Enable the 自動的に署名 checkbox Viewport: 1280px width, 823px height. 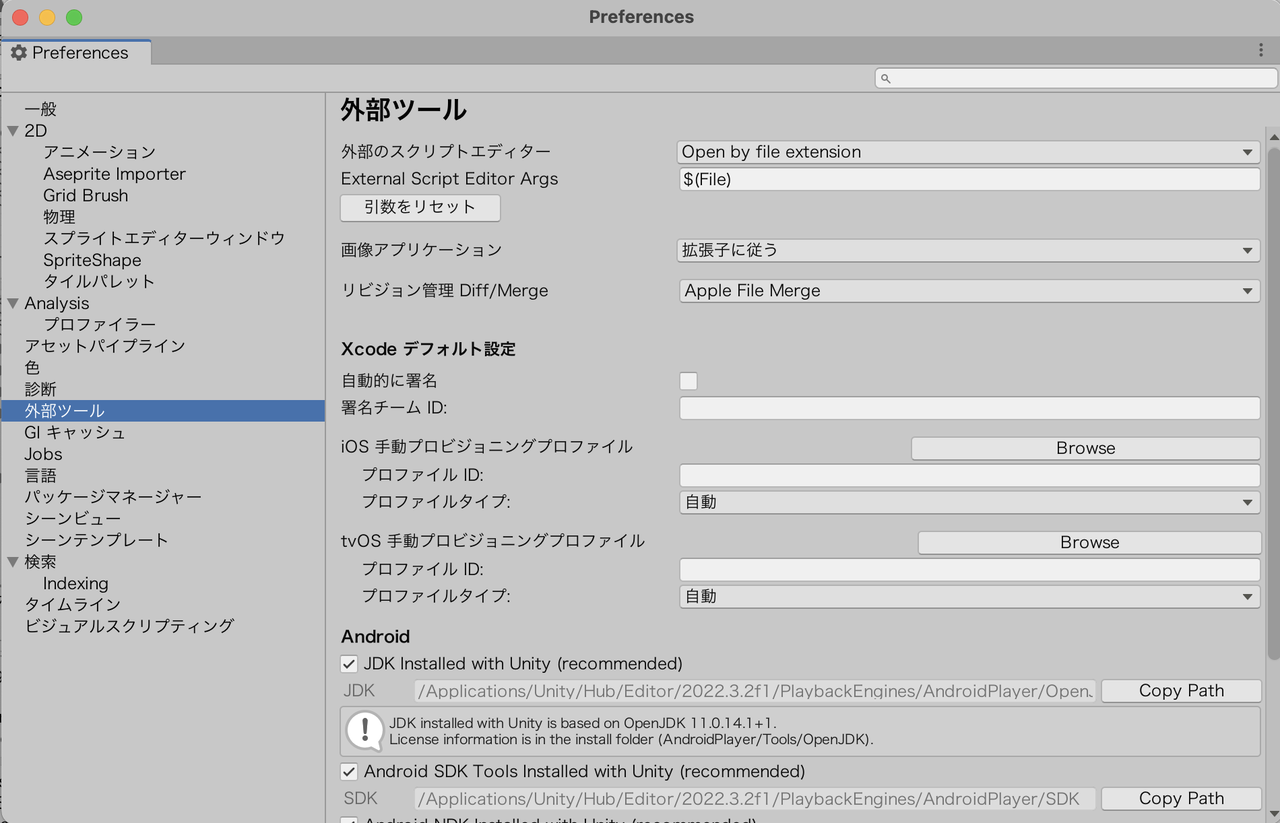point(688,380)
